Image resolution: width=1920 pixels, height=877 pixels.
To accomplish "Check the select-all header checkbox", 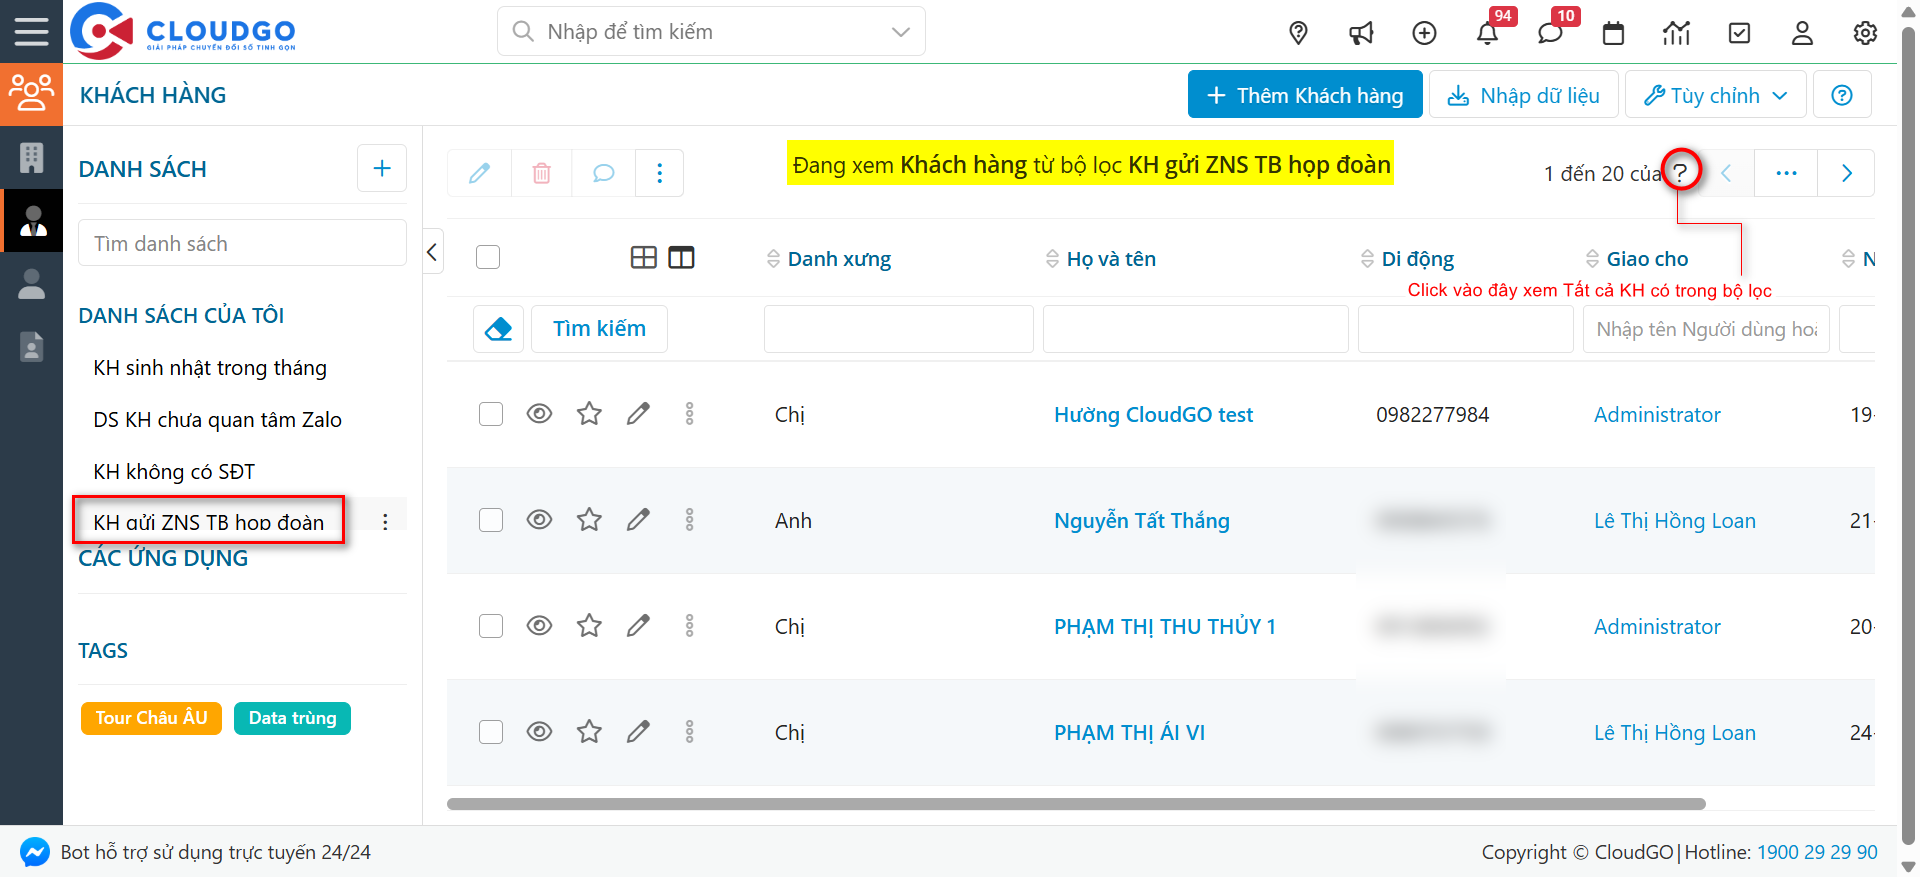I will (488, 257).
